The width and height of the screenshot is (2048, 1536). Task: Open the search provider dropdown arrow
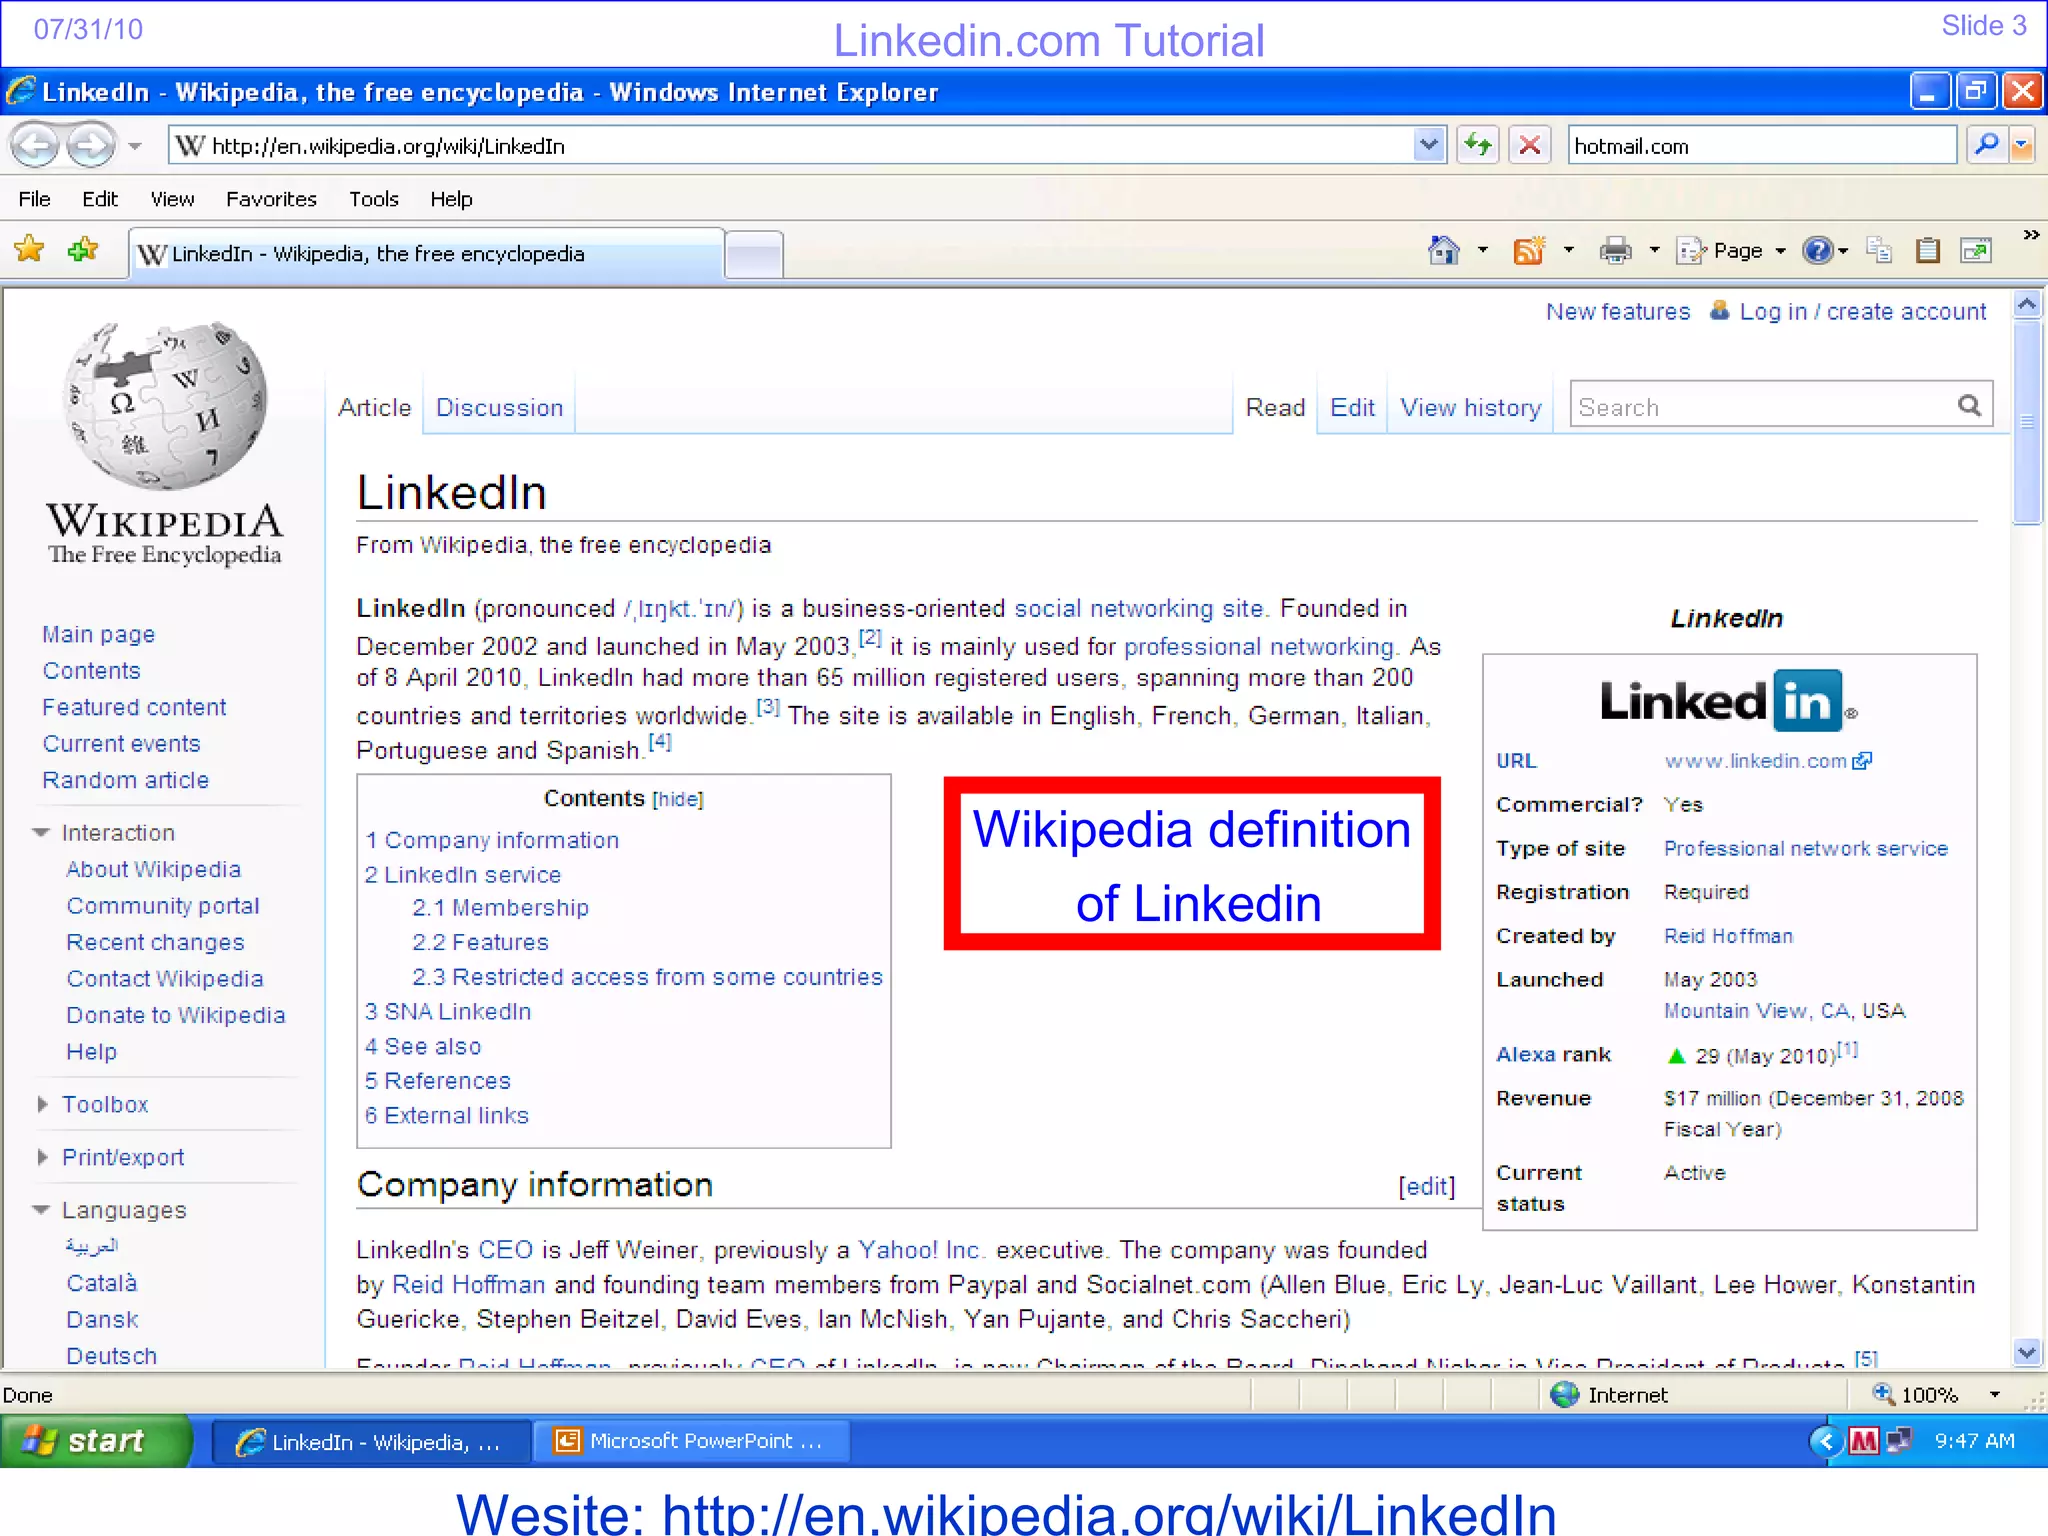coord(2022,146)
